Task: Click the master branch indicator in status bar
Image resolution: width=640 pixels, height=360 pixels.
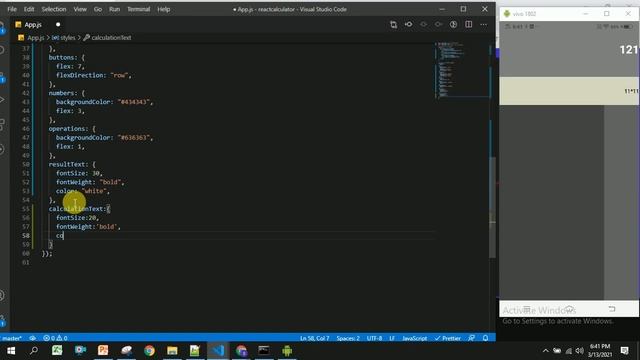Action: 11,338
